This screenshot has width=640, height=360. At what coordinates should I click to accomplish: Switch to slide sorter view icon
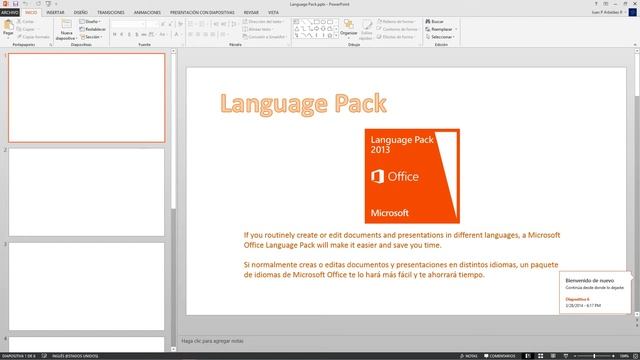click(540, 356)
